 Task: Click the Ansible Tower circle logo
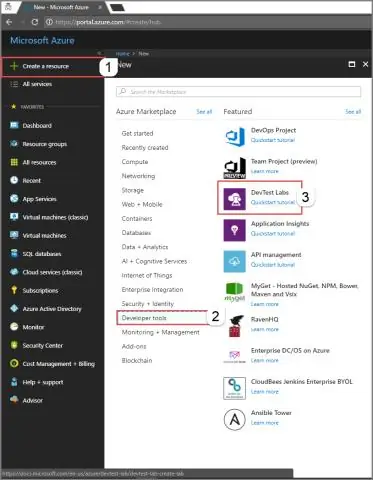click(x=235, y=419)
